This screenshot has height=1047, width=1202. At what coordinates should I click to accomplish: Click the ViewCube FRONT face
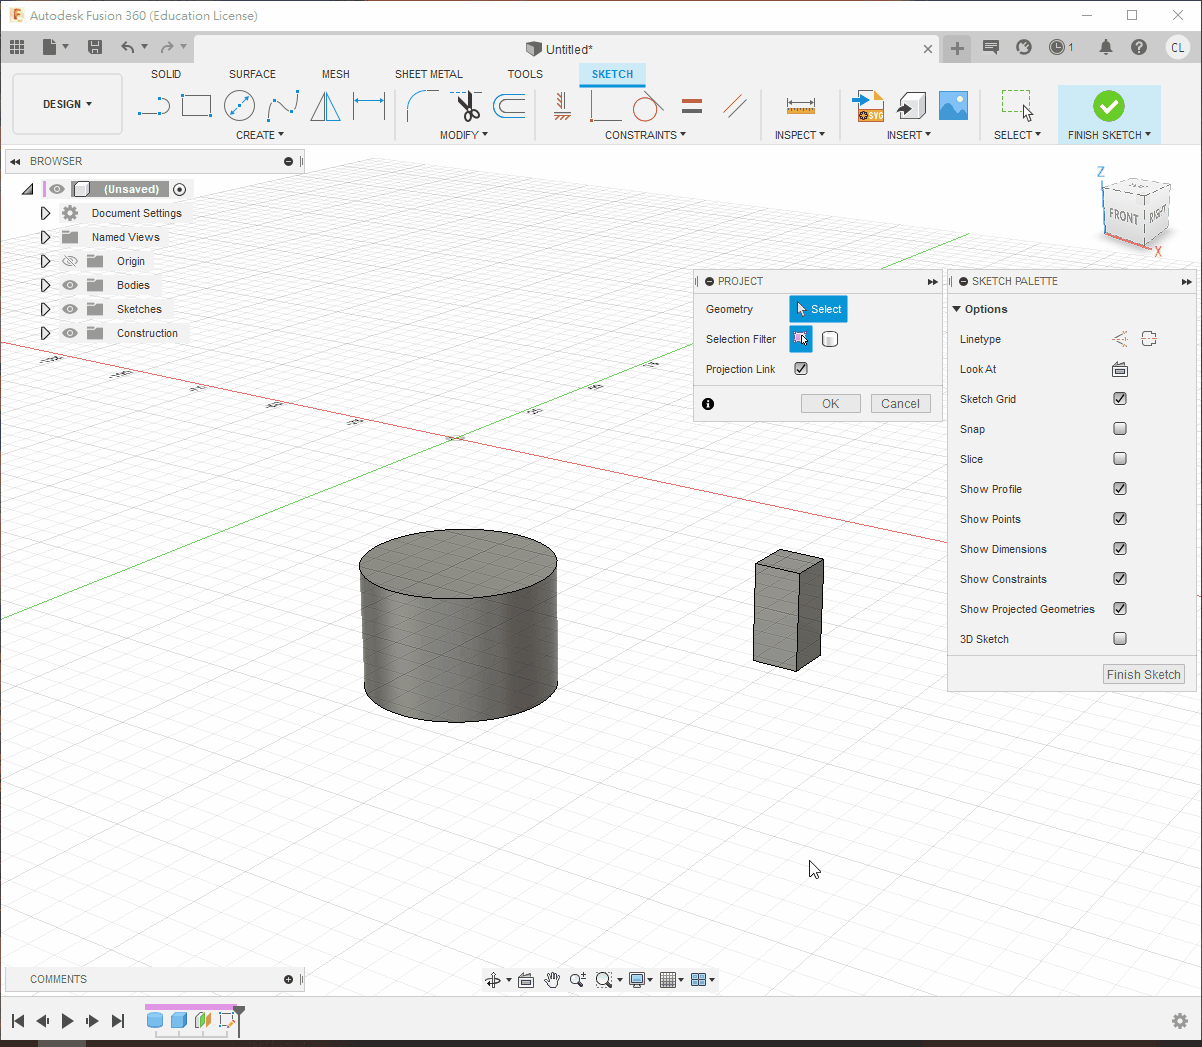[1122, 216]
